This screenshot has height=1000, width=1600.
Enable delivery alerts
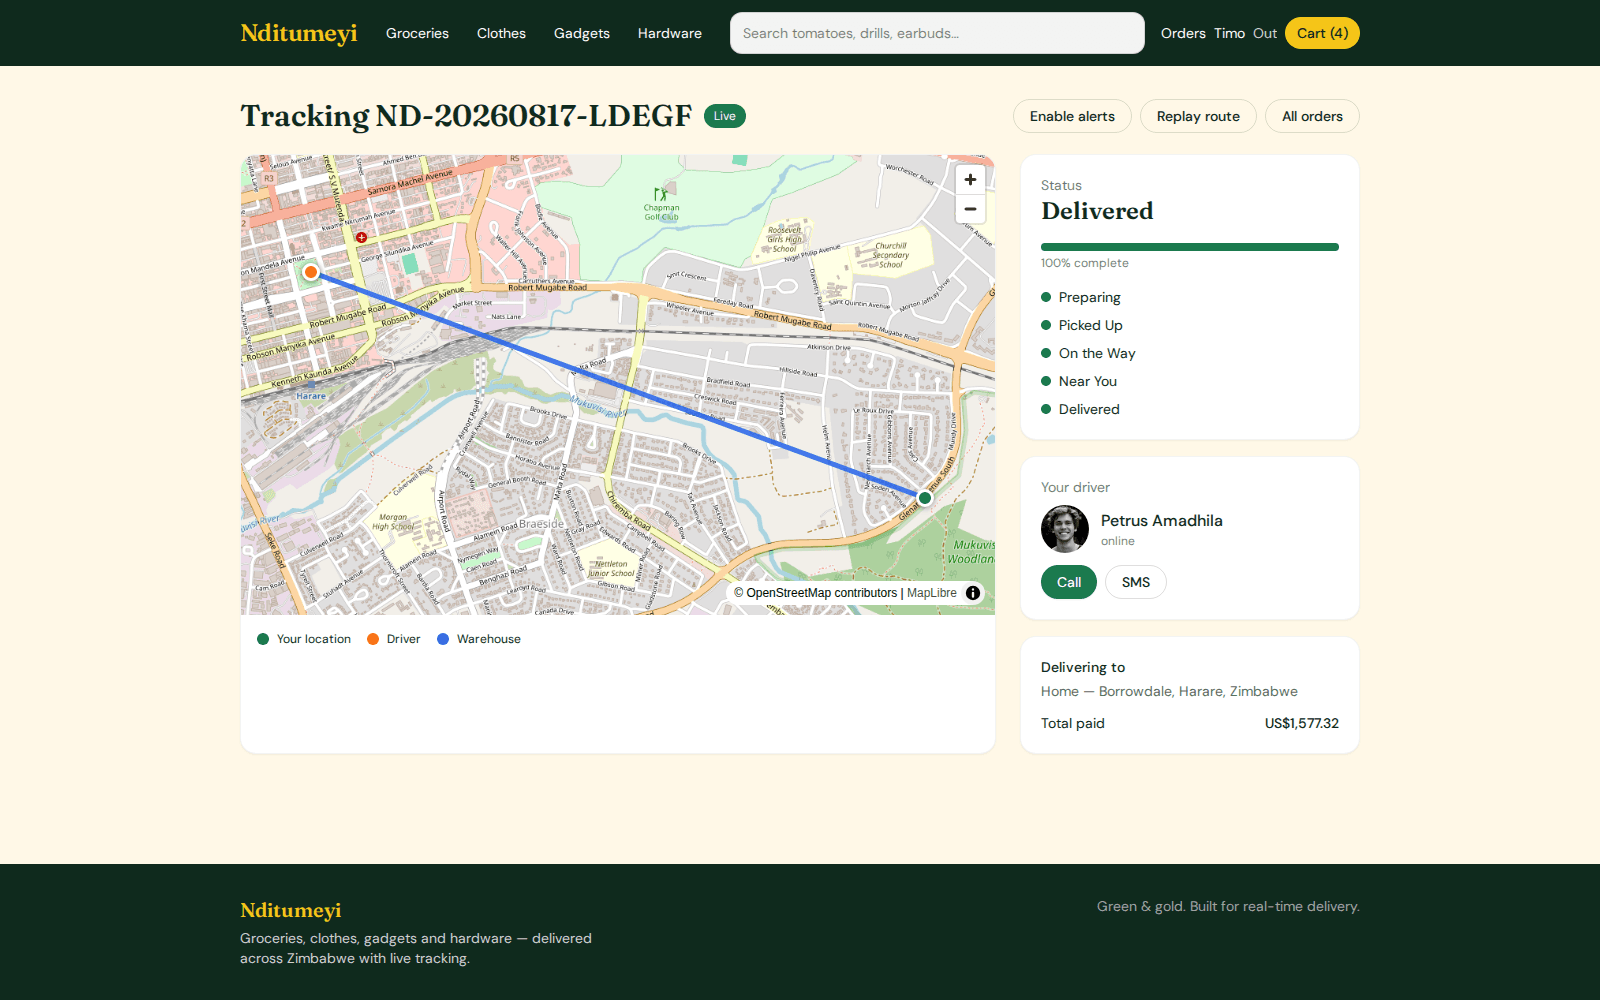(1072, 116)
